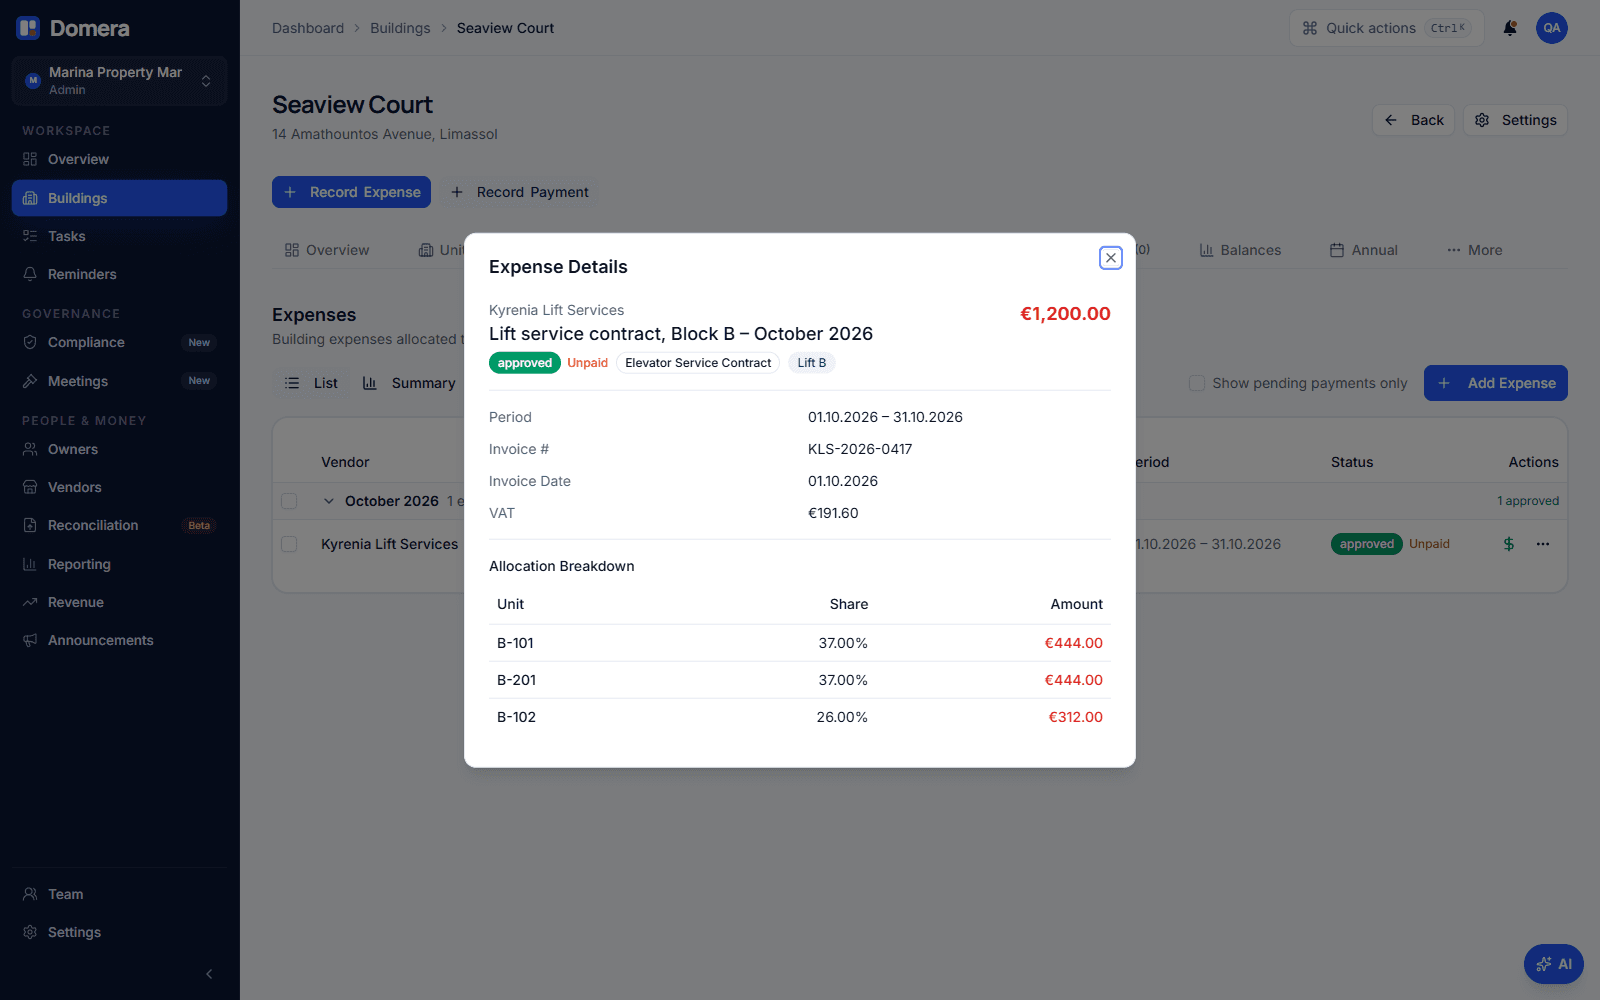Open Vendors in the sidebar

coord(120,487)
